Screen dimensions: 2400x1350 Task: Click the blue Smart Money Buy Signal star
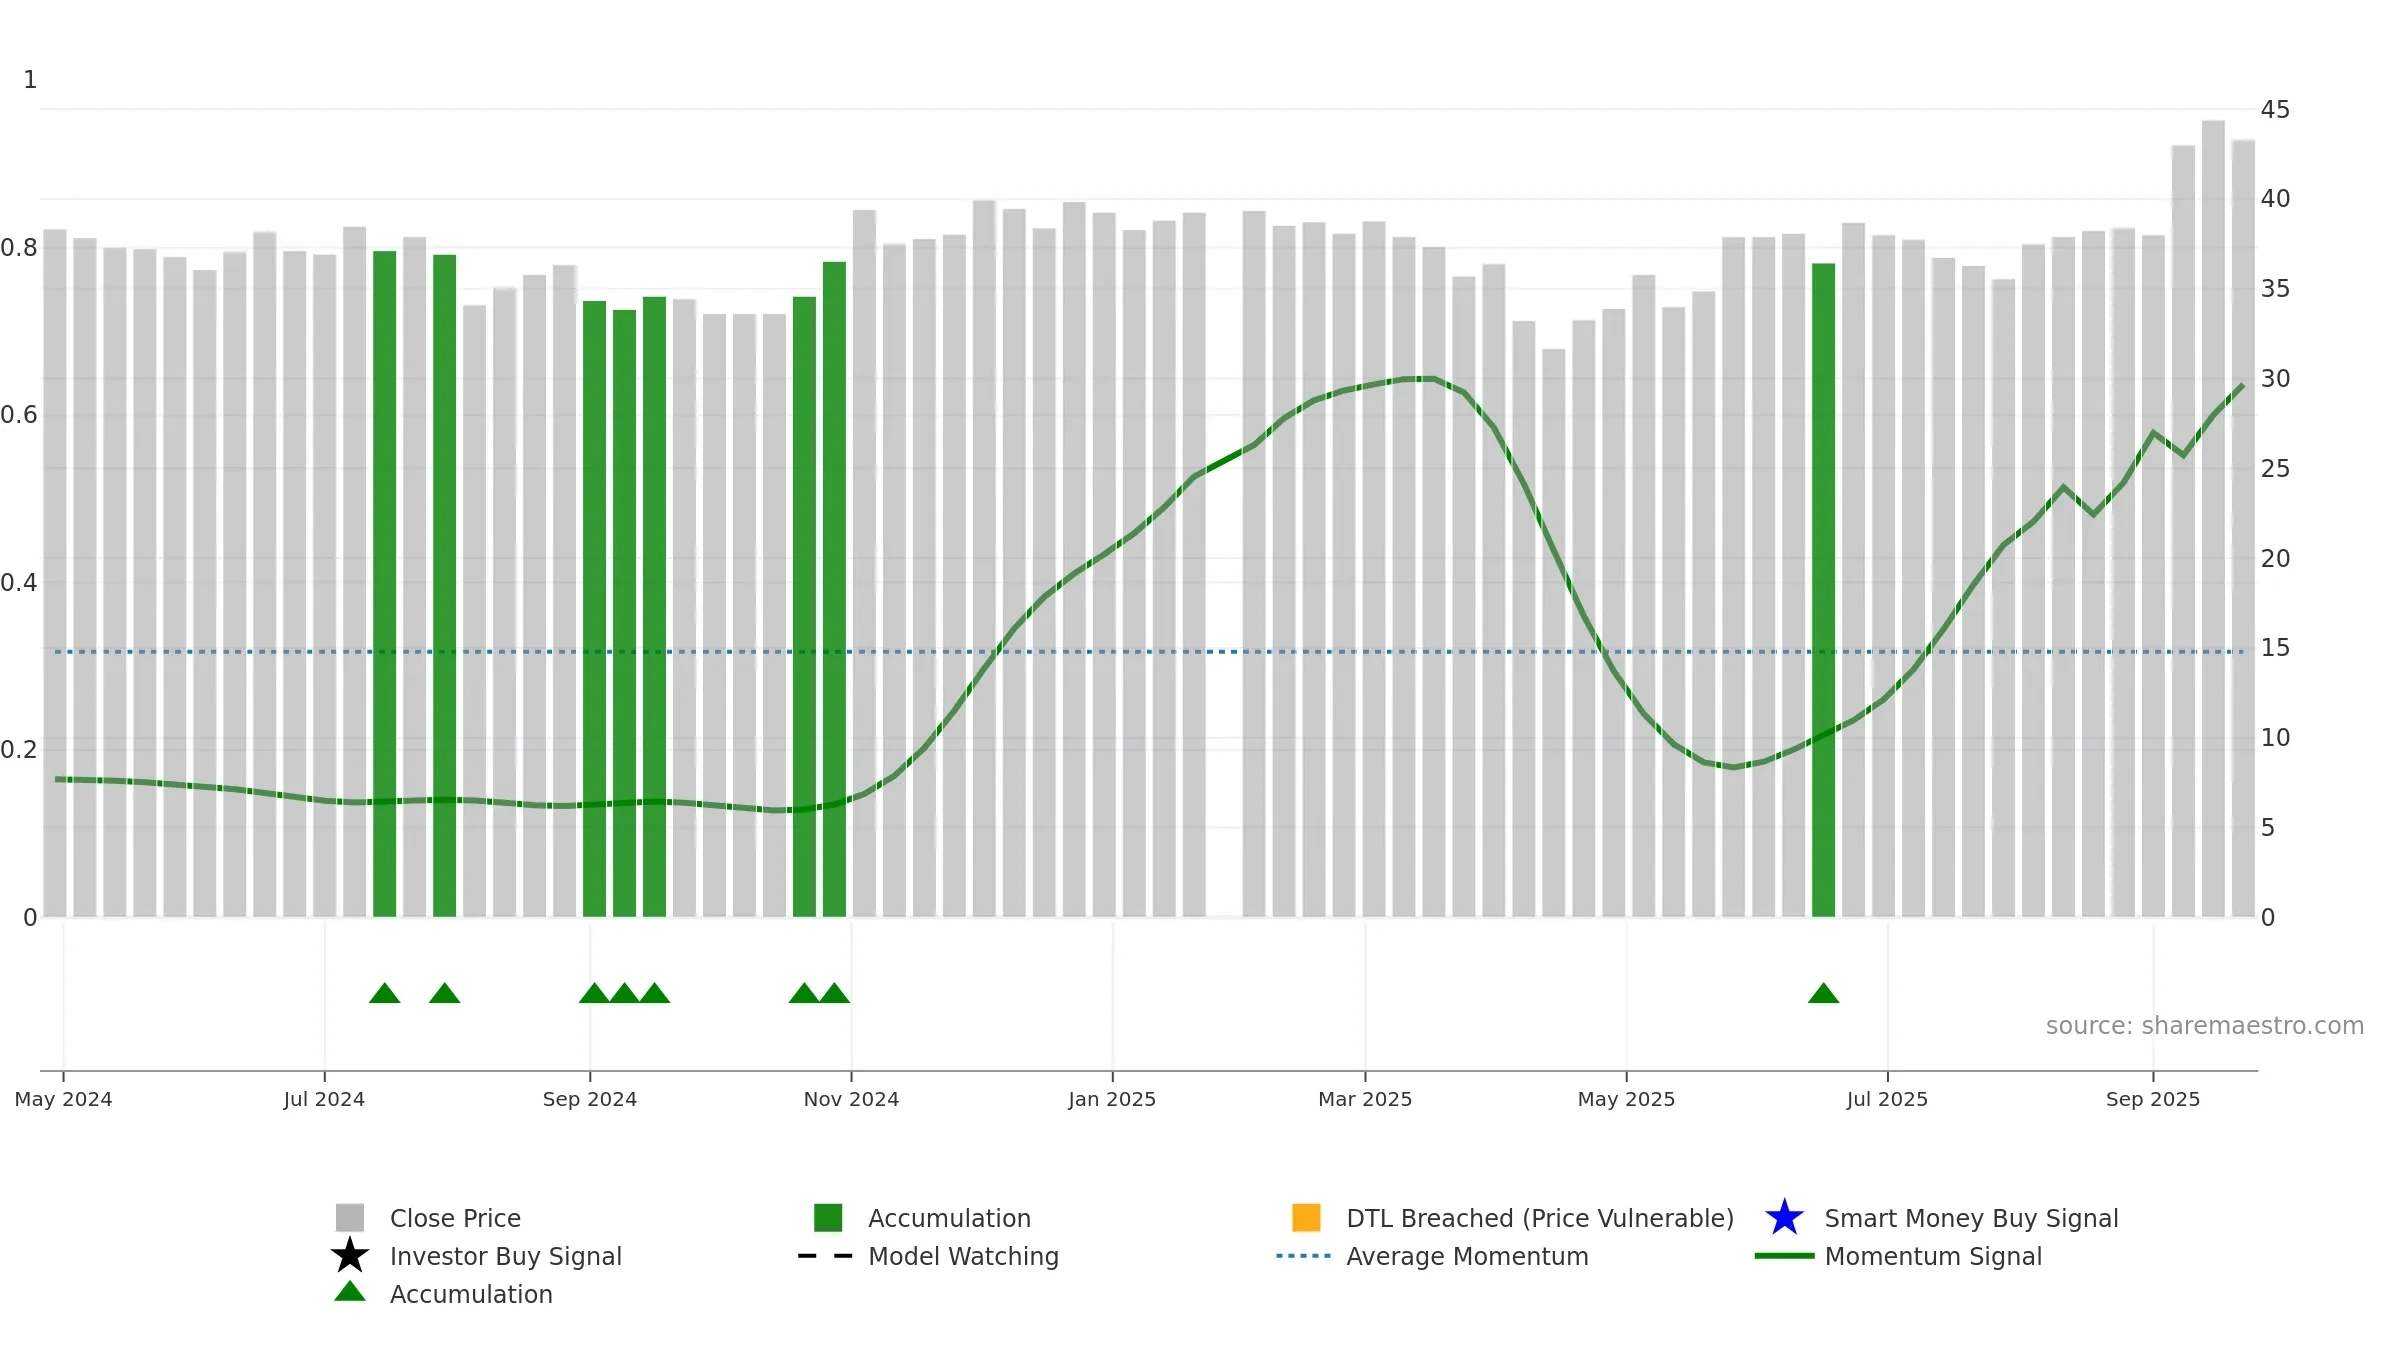tap(1784, 1217)
